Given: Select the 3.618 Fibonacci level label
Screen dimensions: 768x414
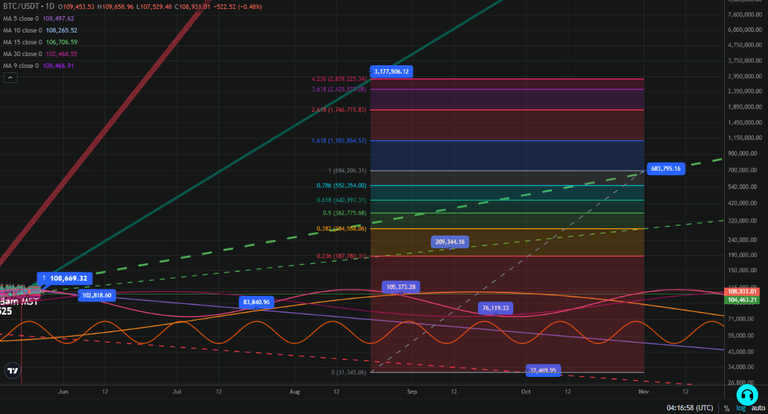Looking at the screenshot, I should click(x=339, y=89).
